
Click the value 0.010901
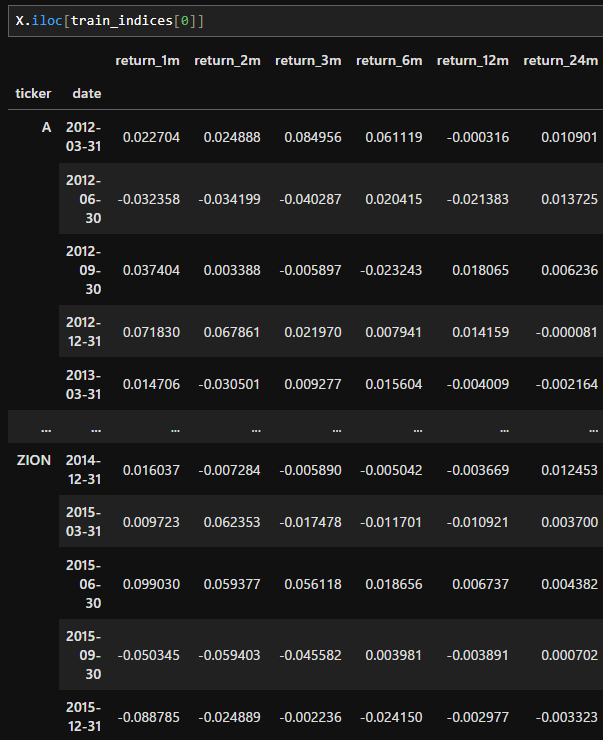tap(569, 137)
